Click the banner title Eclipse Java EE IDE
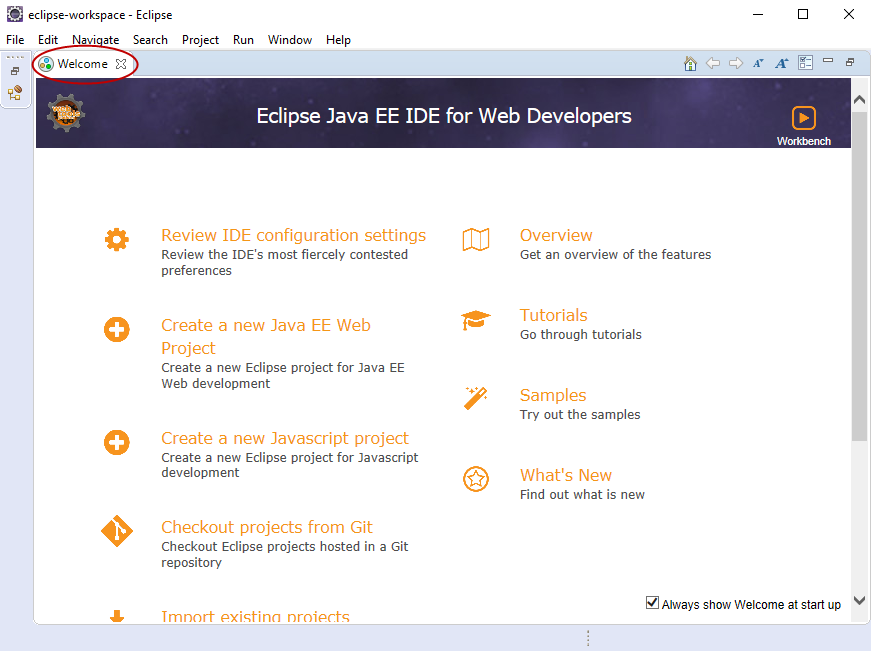The height and width of the screenshot is (651, 871). click(x=444, y=116)
